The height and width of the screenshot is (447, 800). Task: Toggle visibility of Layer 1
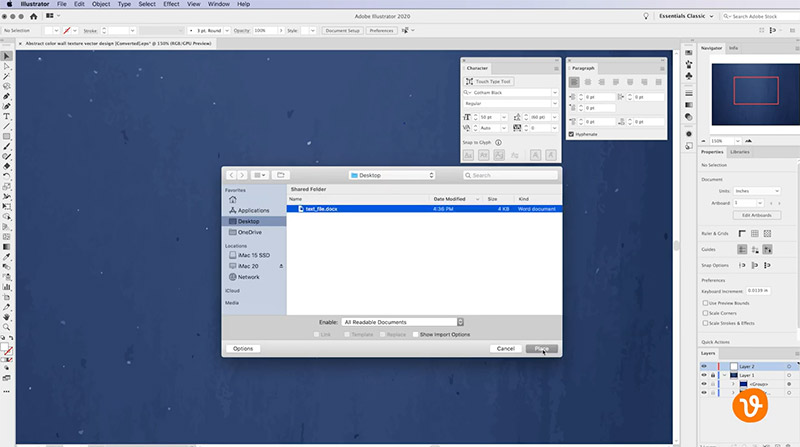[704, 375]
